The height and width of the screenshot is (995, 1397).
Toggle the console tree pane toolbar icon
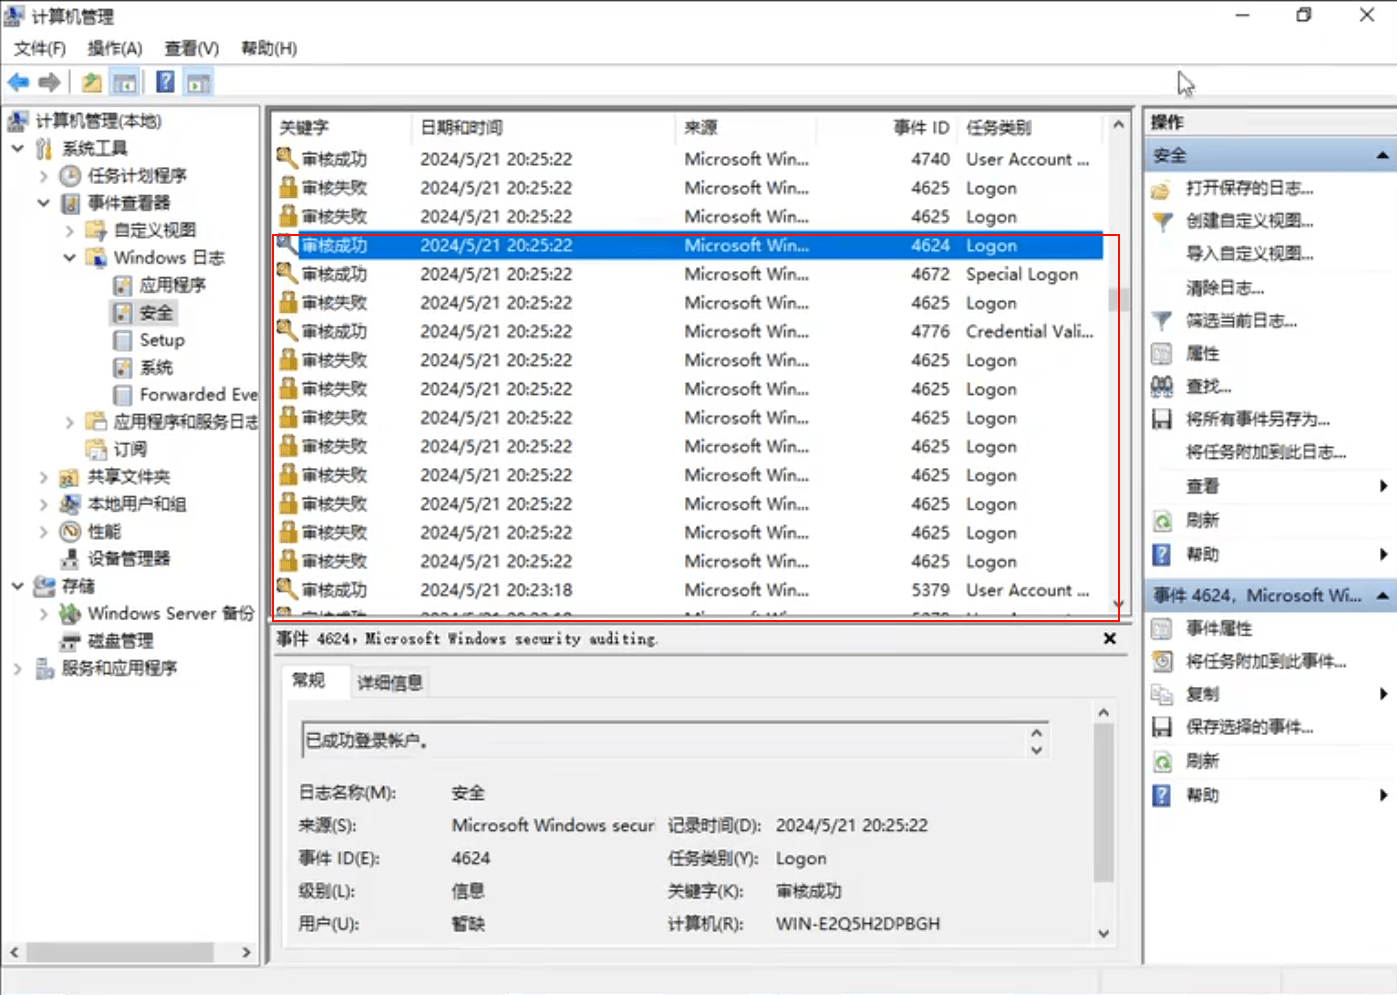pyautogui.click(x=125, y=82)
